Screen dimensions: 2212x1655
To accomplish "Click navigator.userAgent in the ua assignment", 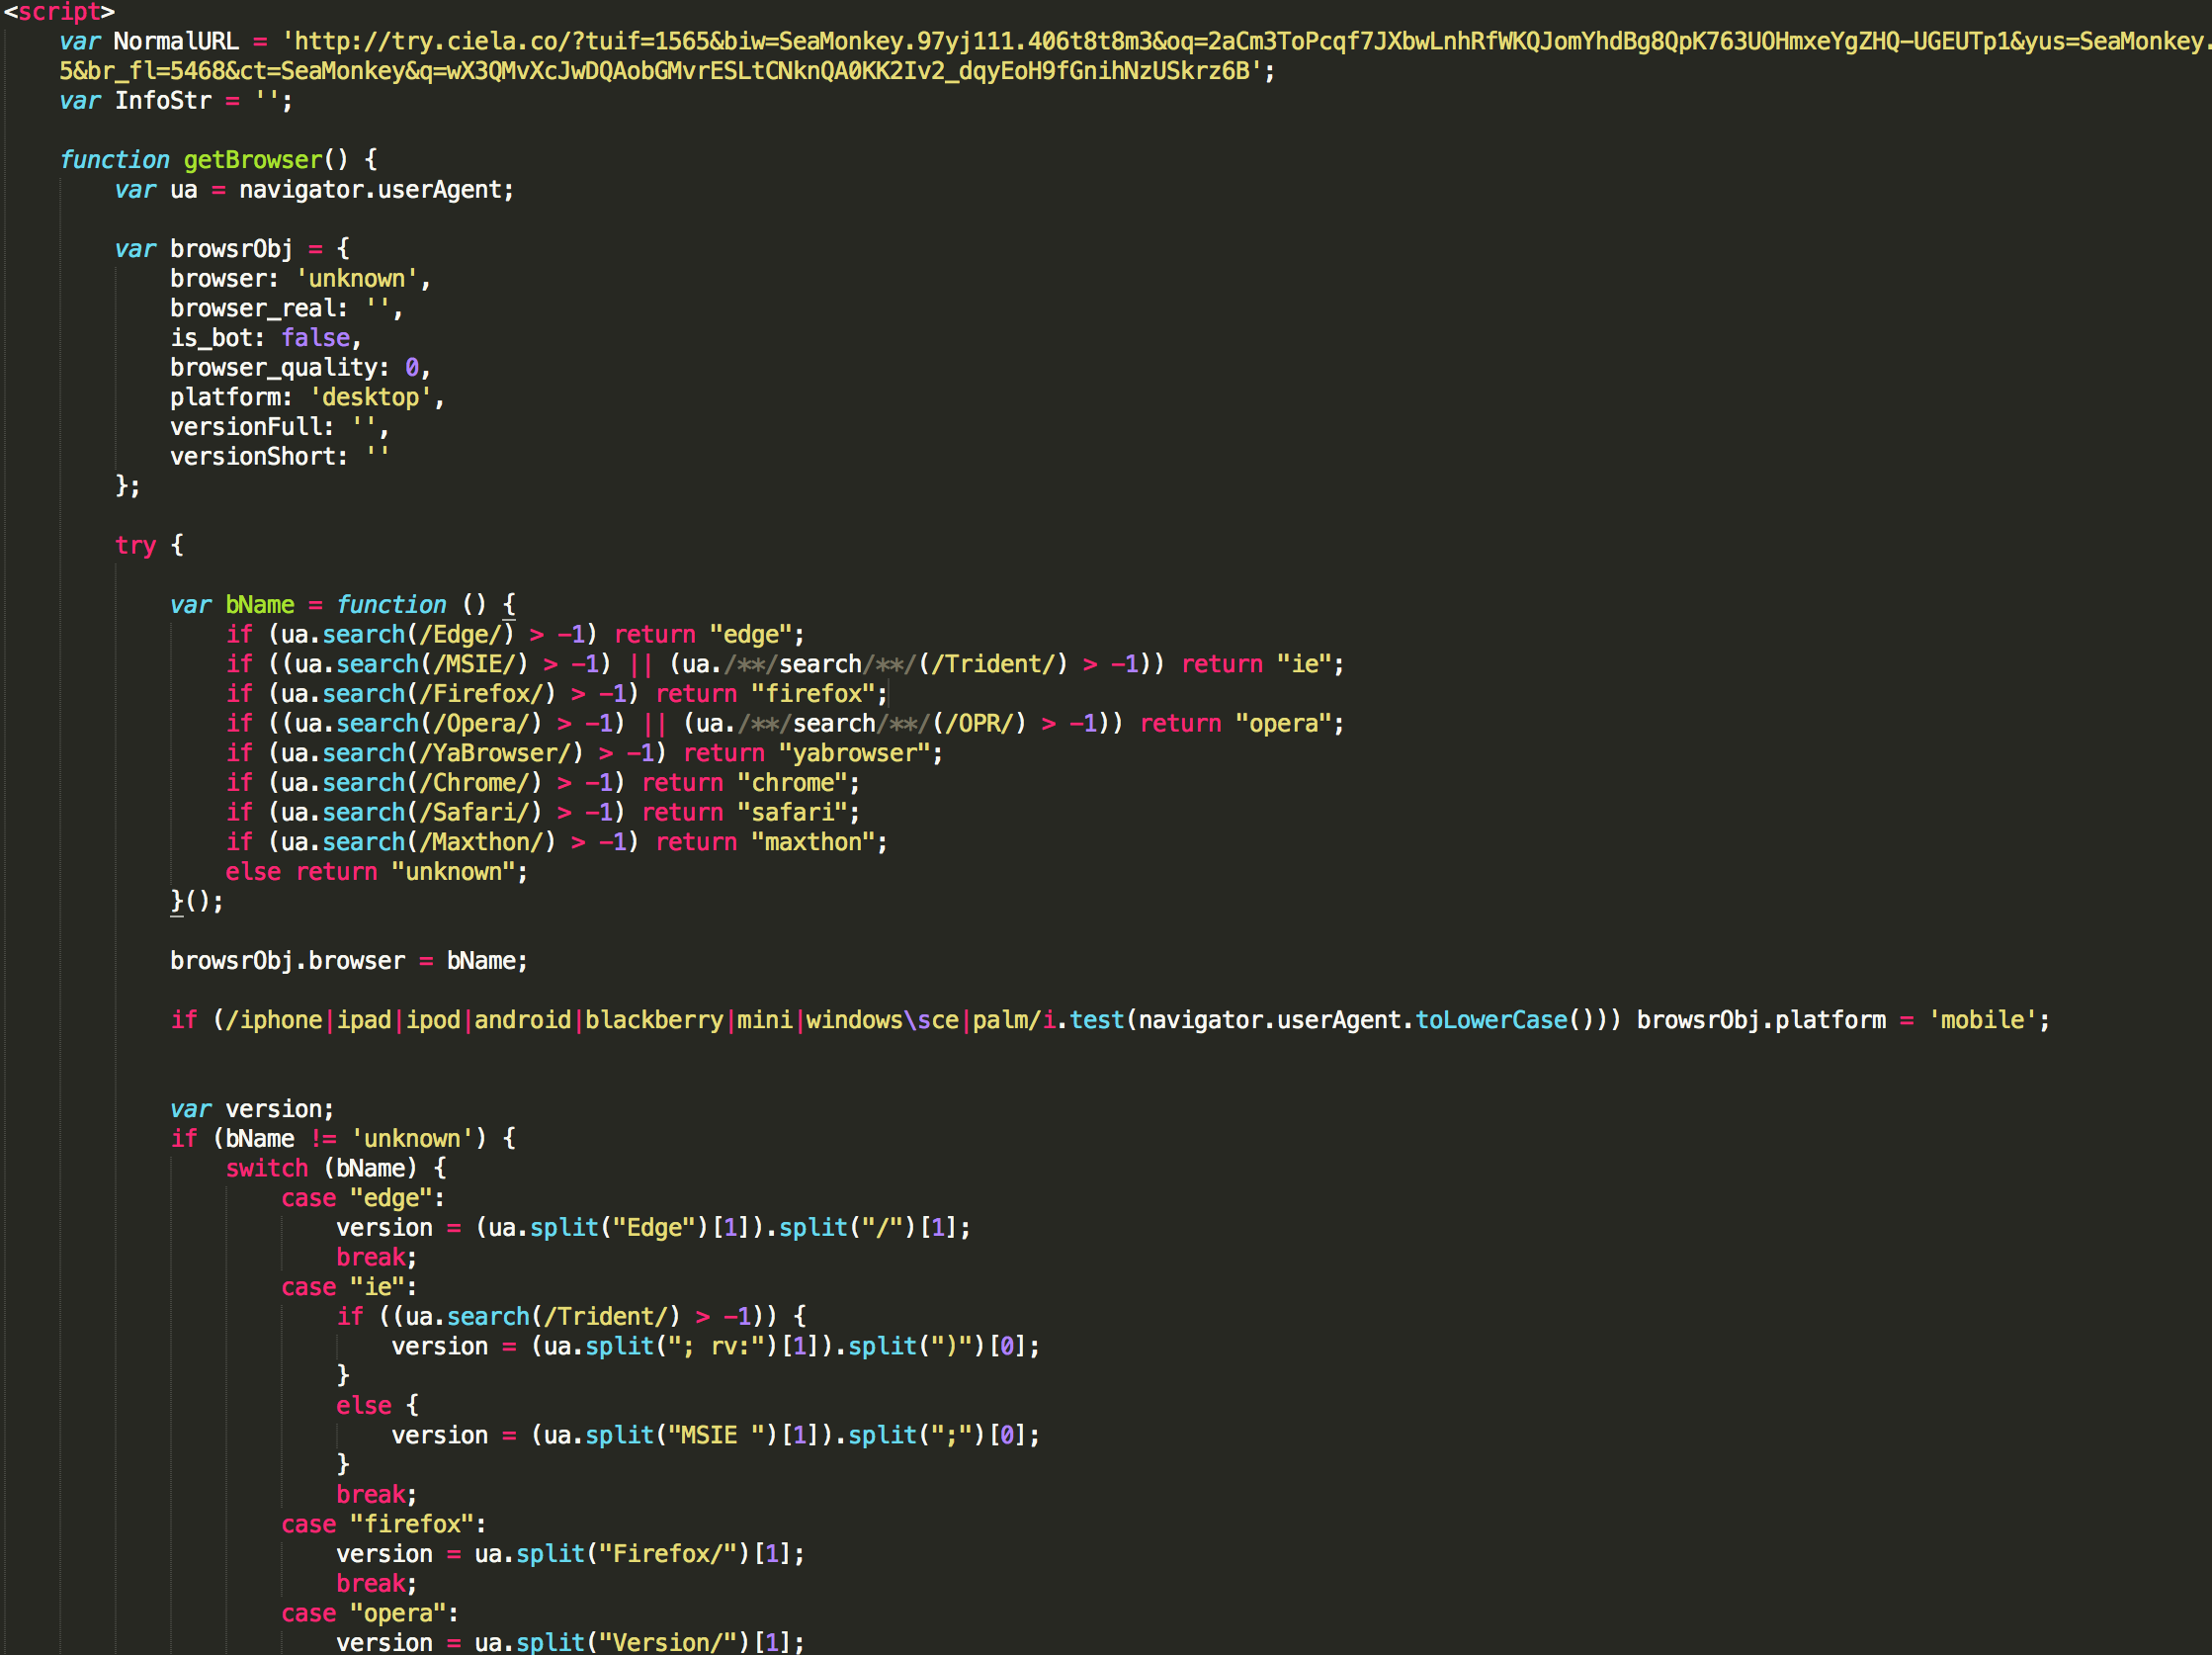I will pyautogui.click(x=370, y=190).
